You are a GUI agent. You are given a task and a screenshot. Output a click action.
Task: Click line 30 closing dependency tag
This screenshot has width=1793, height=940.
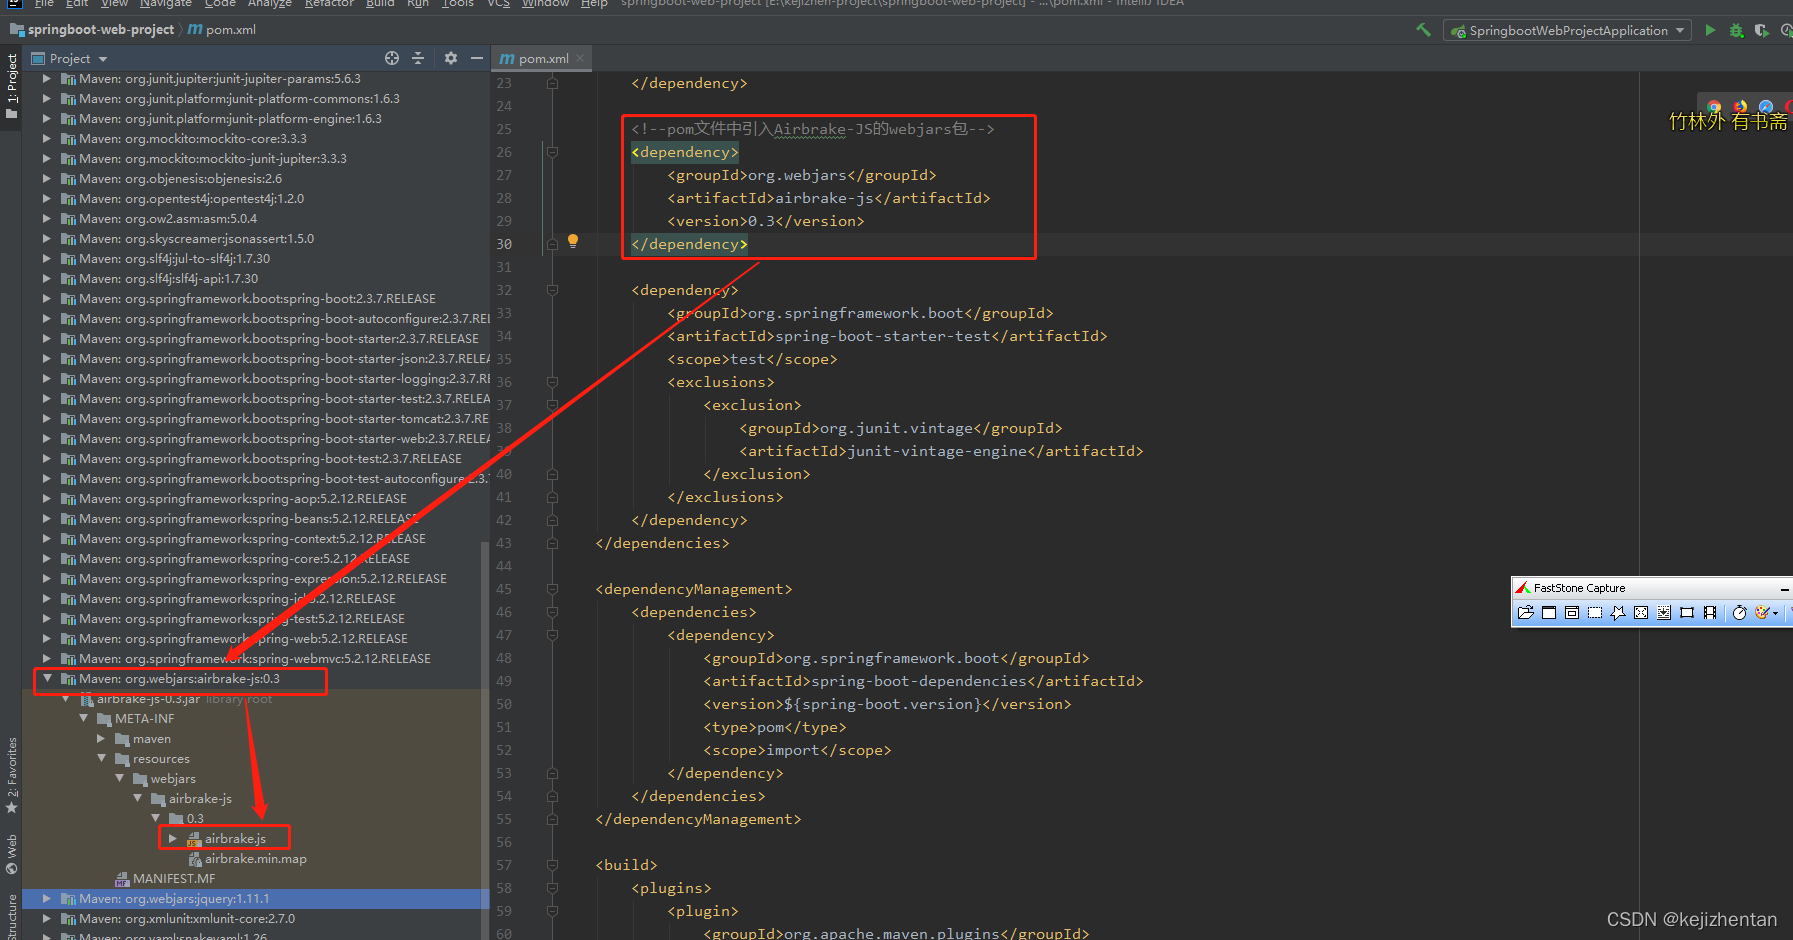pos(689,244)
